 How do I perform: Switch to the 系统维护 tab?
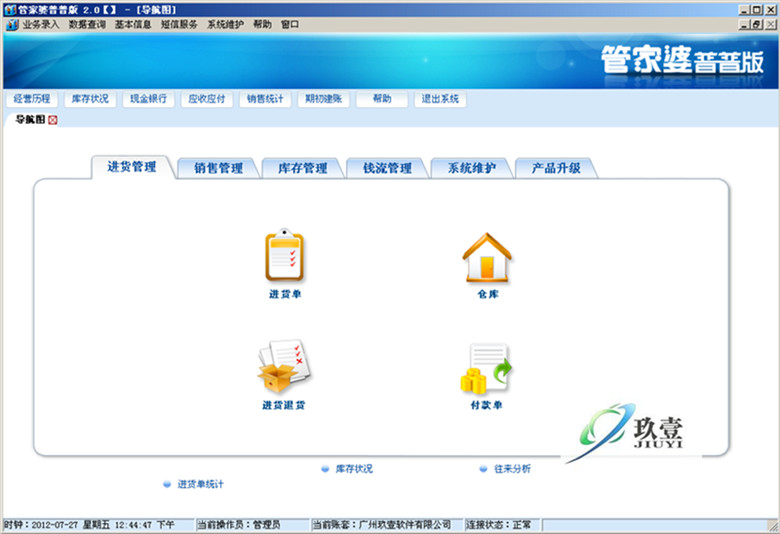tap(472, 168)
